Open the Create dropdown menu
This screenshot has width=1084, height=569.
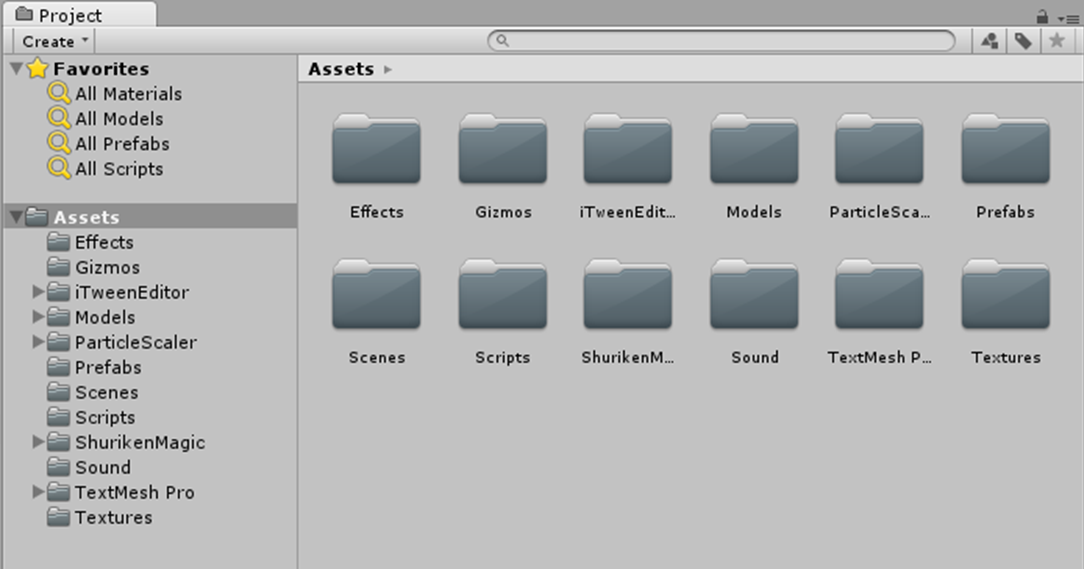click(x=55, y=41)
